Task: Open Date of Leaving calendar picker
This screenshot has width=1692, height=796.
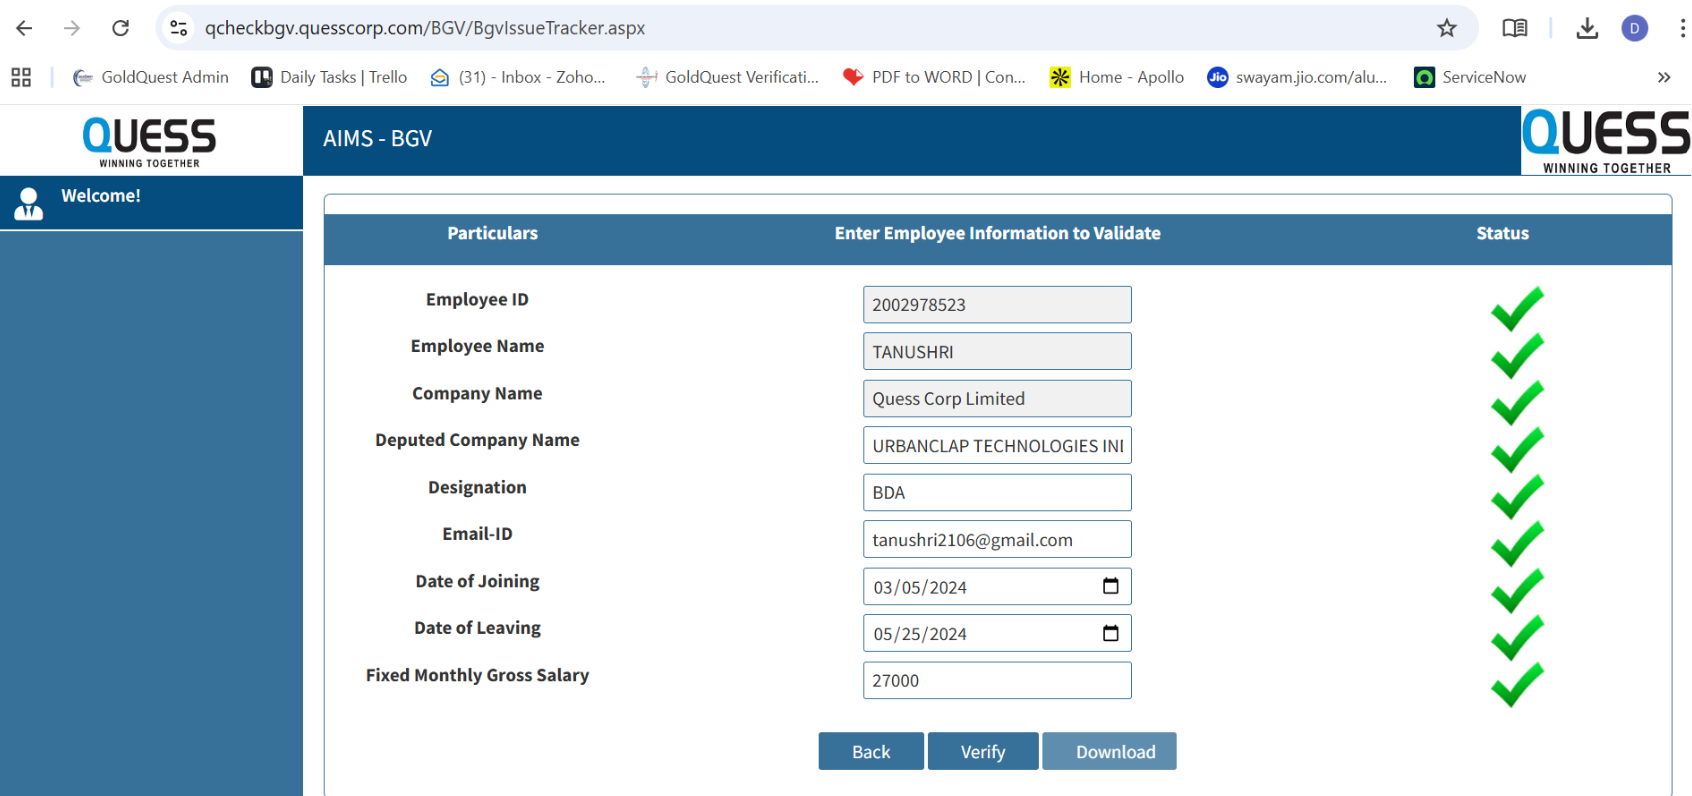Action: pyautogui.click(x=1110, y=633)
